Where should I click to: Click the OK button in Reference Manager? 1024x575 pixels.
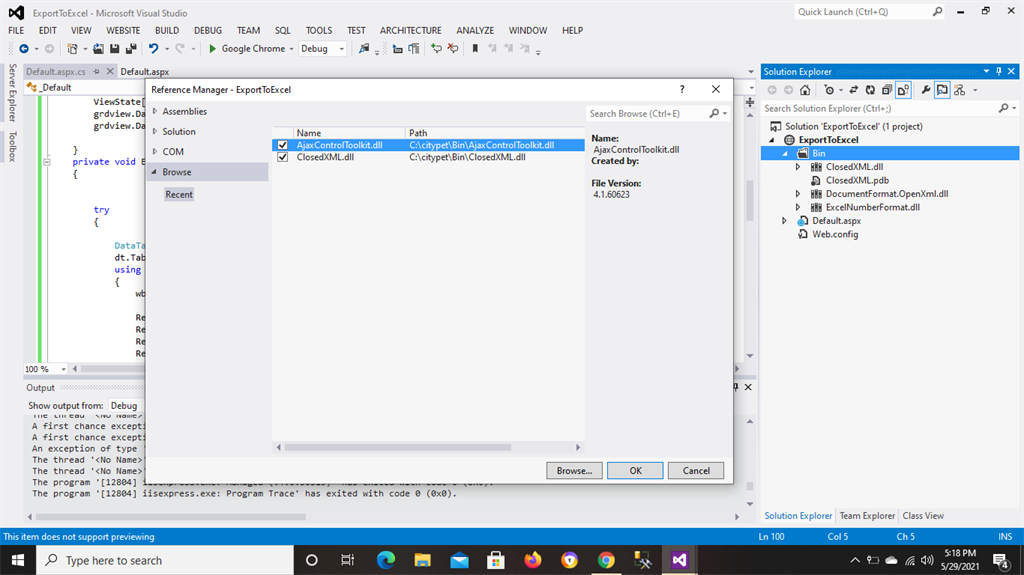635,470
